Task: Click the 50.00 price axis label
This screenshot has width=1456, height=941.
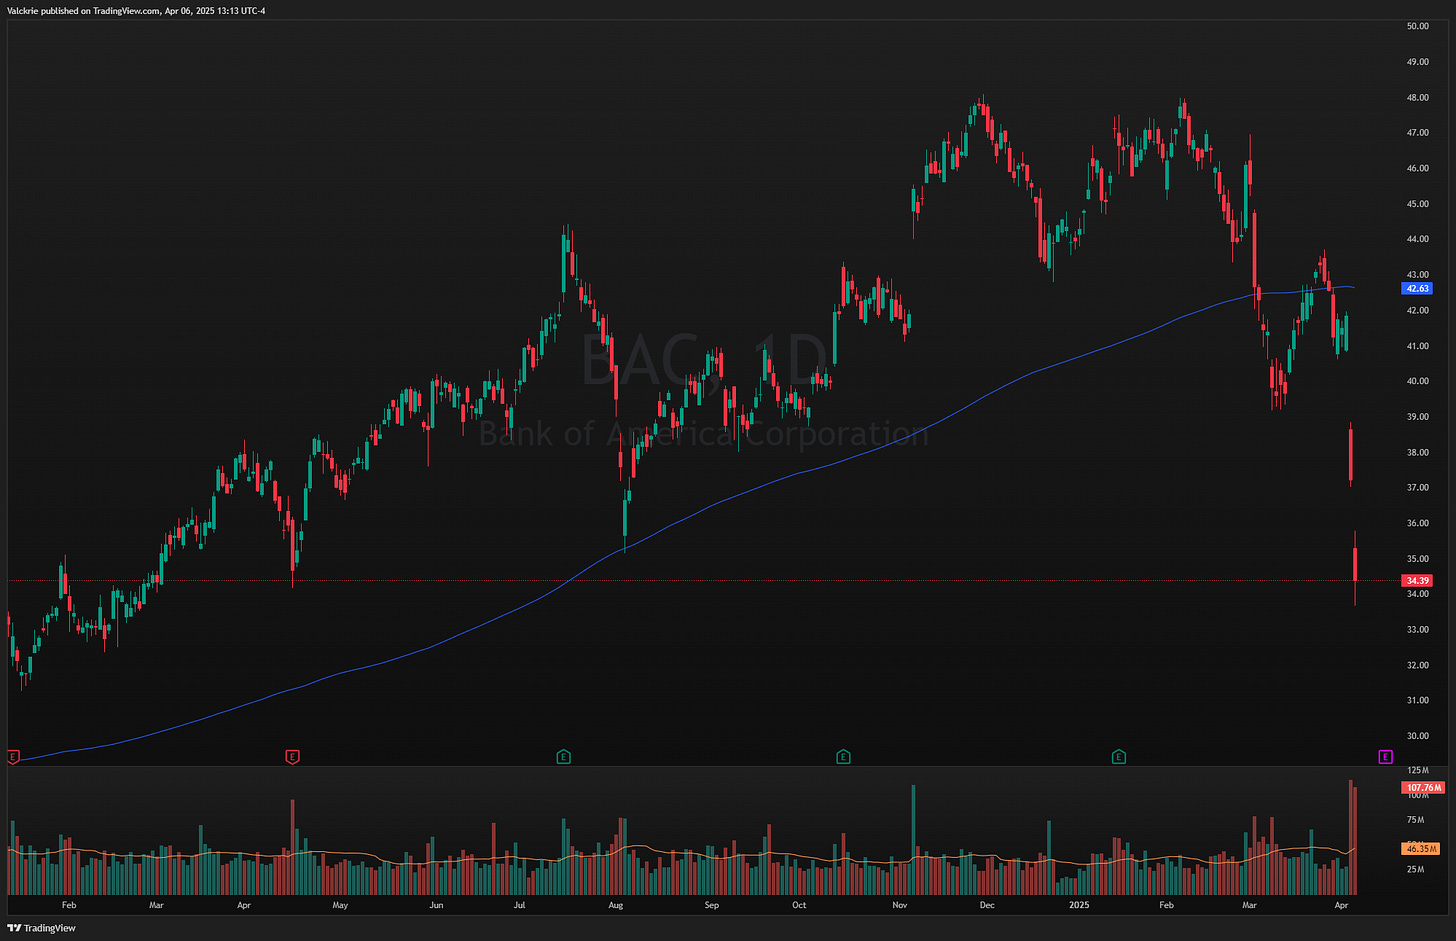Action: [x=1417, y=26]
